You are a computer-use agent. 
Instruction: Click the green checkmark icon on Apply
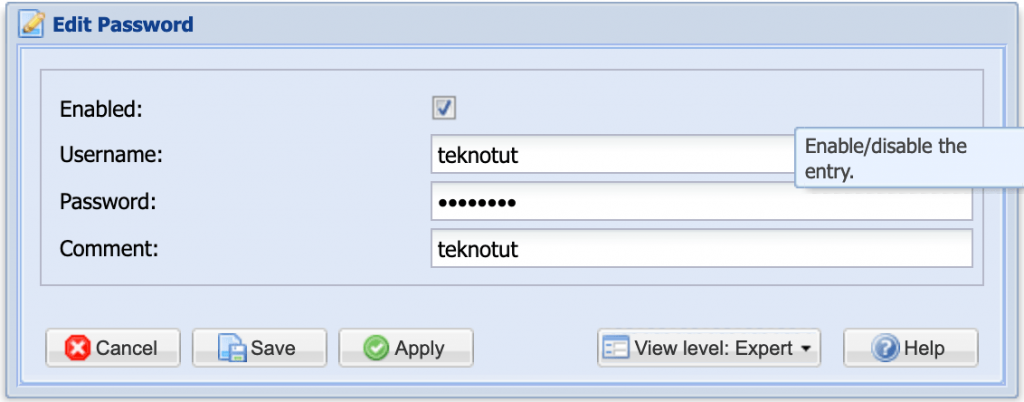tap(376, 348)
